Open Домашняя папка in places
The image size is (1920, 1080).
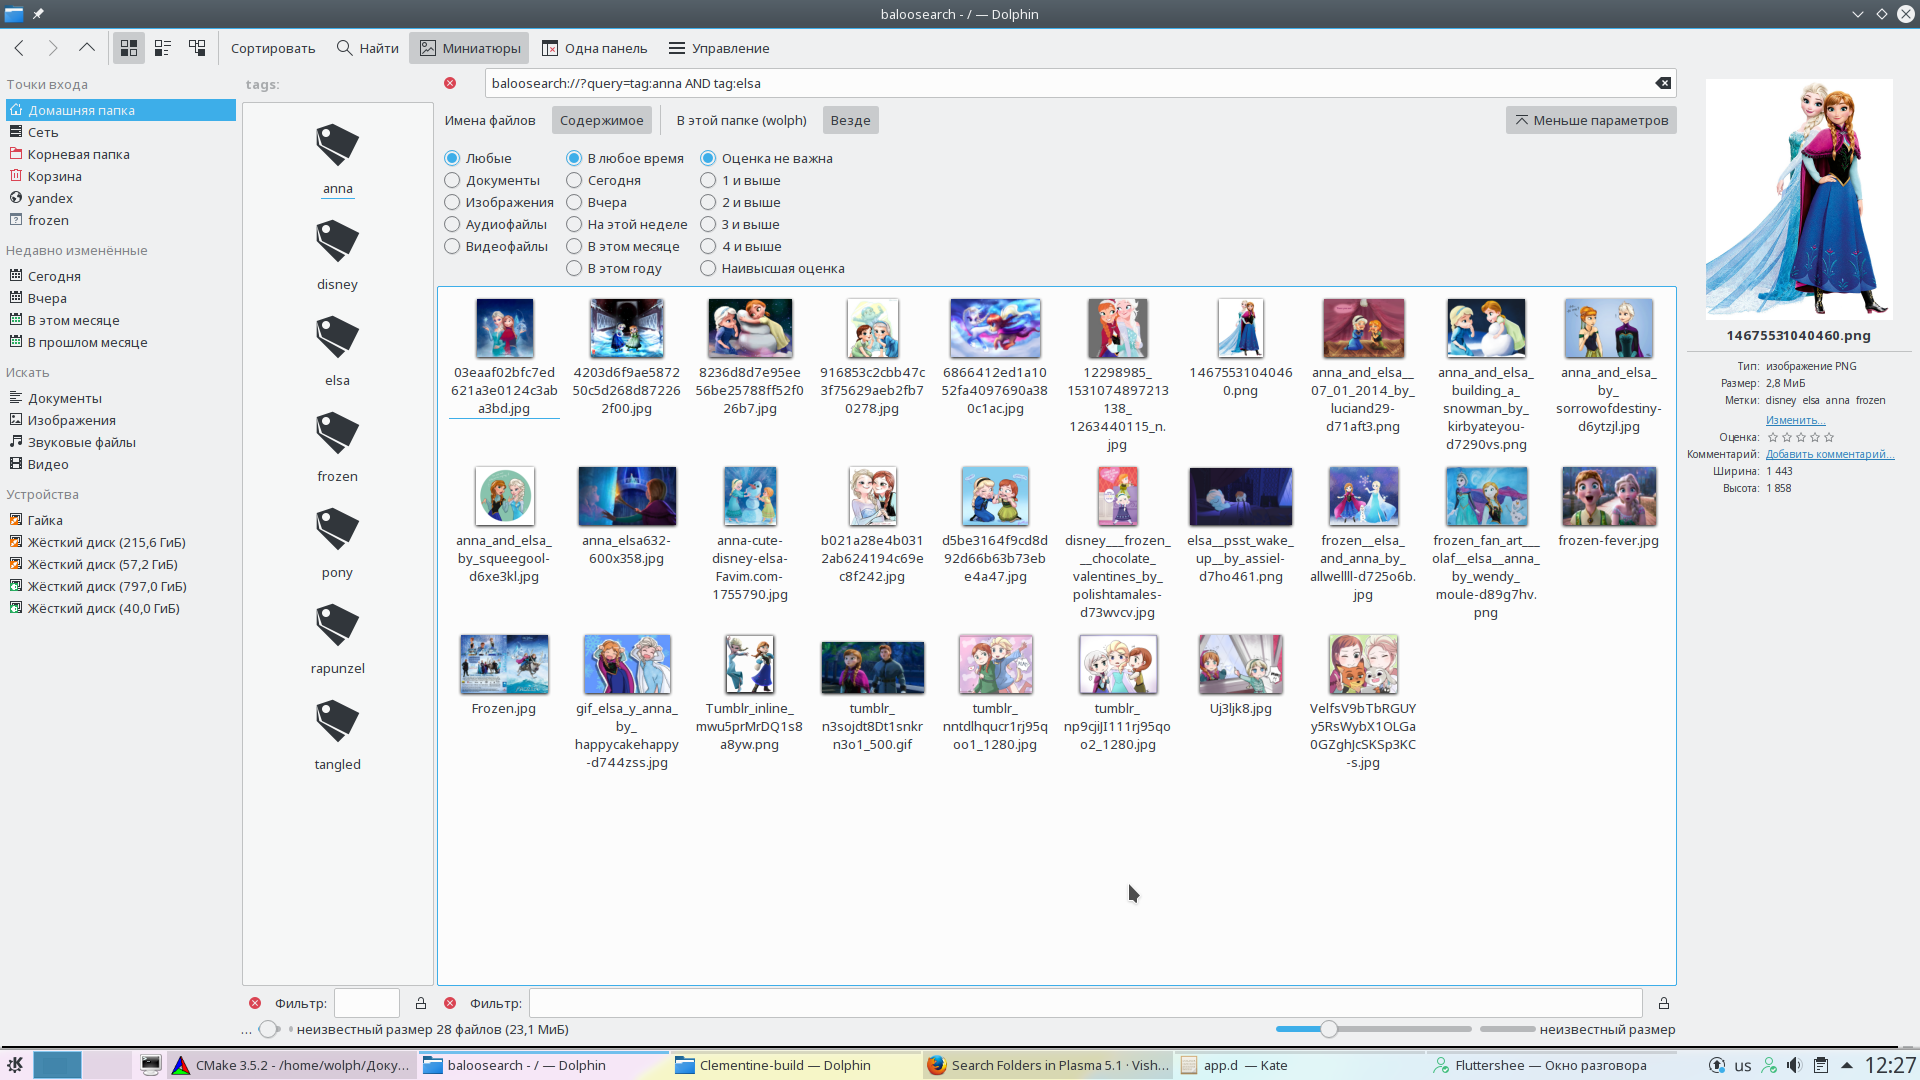(121, 110)
